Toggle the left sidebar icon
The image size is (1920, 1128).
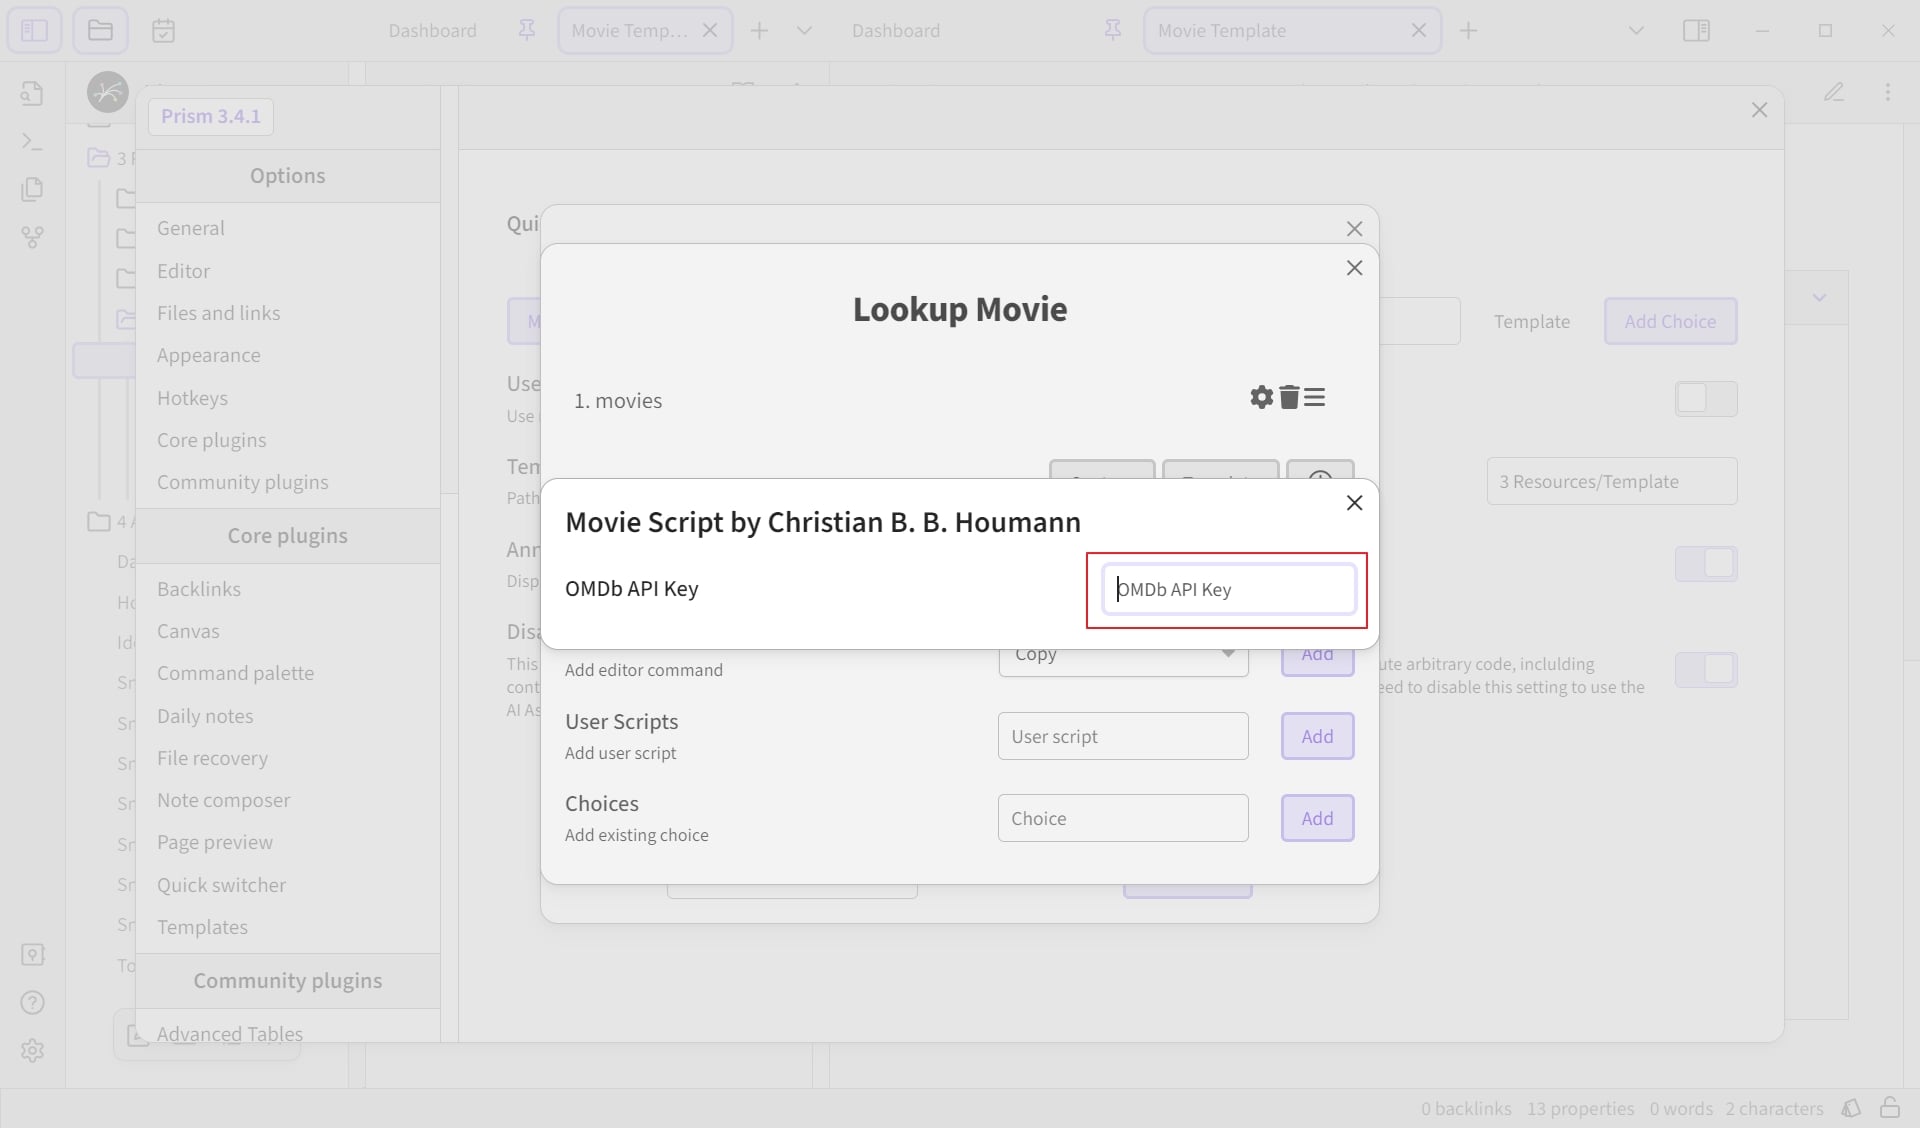[34, 30]
